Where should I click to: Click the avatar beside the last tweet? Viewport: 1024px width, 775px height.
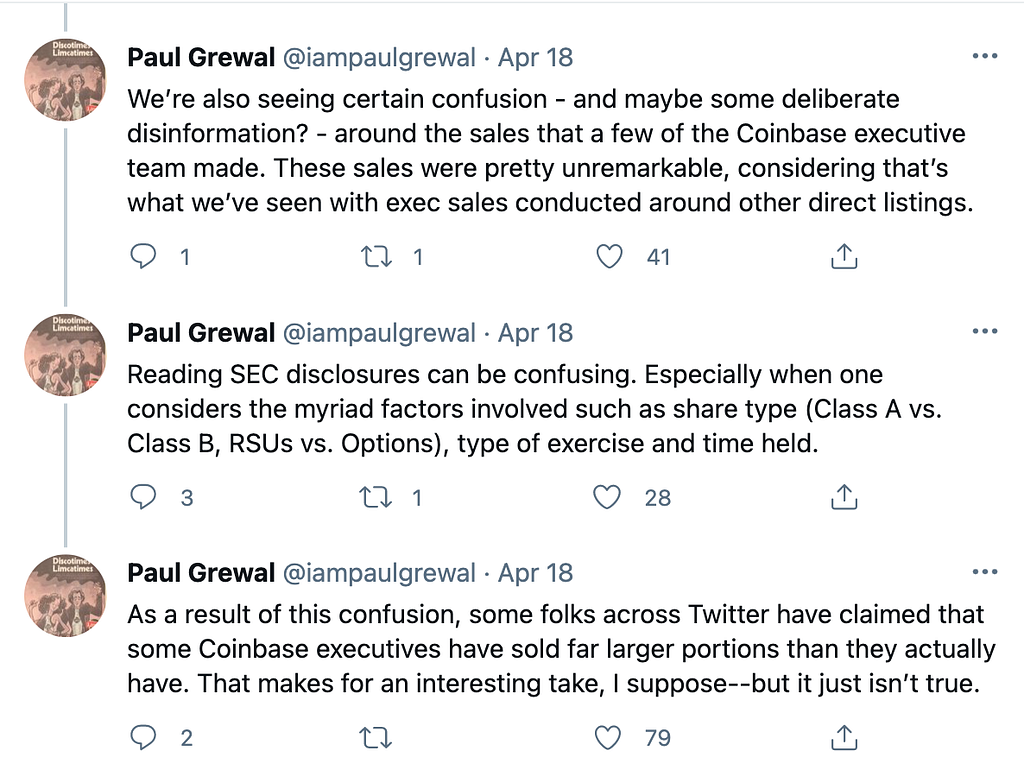(x=66, y=596)
